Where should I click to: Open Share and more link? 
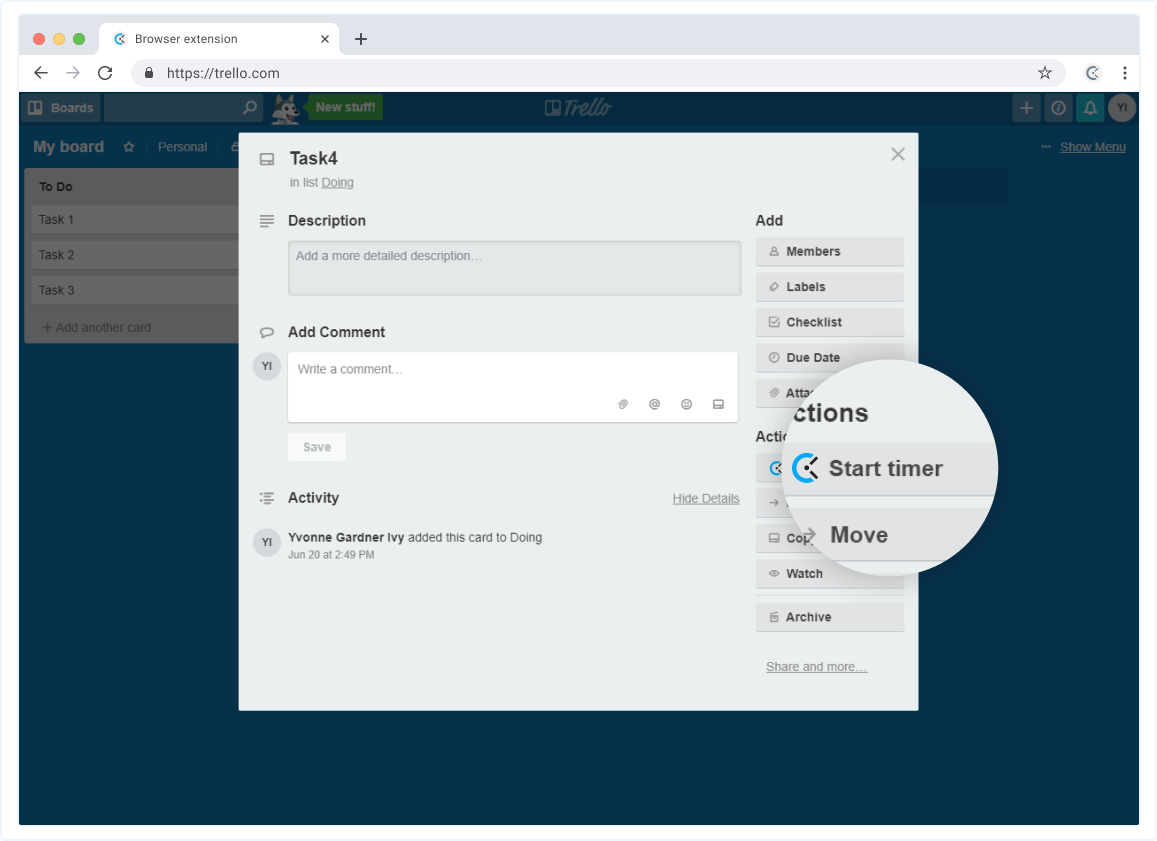(x=816, y=667)
